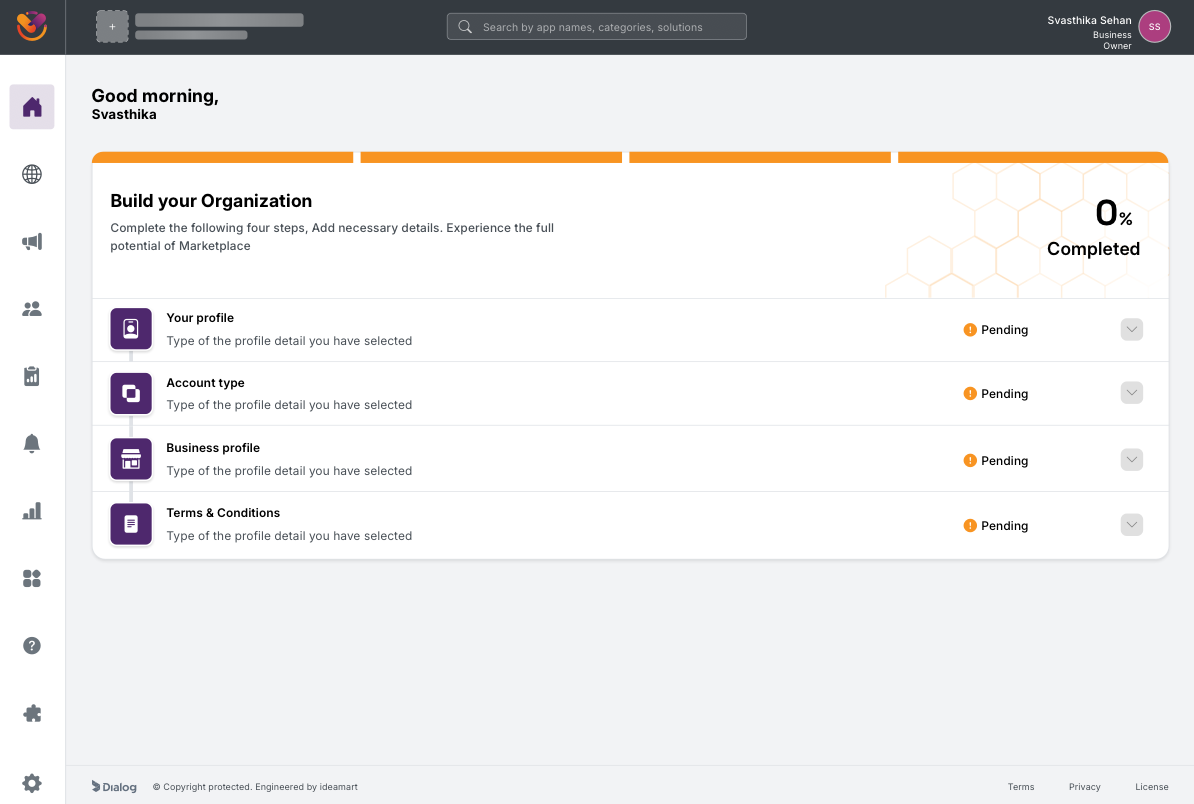Click the Build your Organization heading
Image resolution: width=1194 pixels, height=804 pixels.
click(x=211, y=201)
